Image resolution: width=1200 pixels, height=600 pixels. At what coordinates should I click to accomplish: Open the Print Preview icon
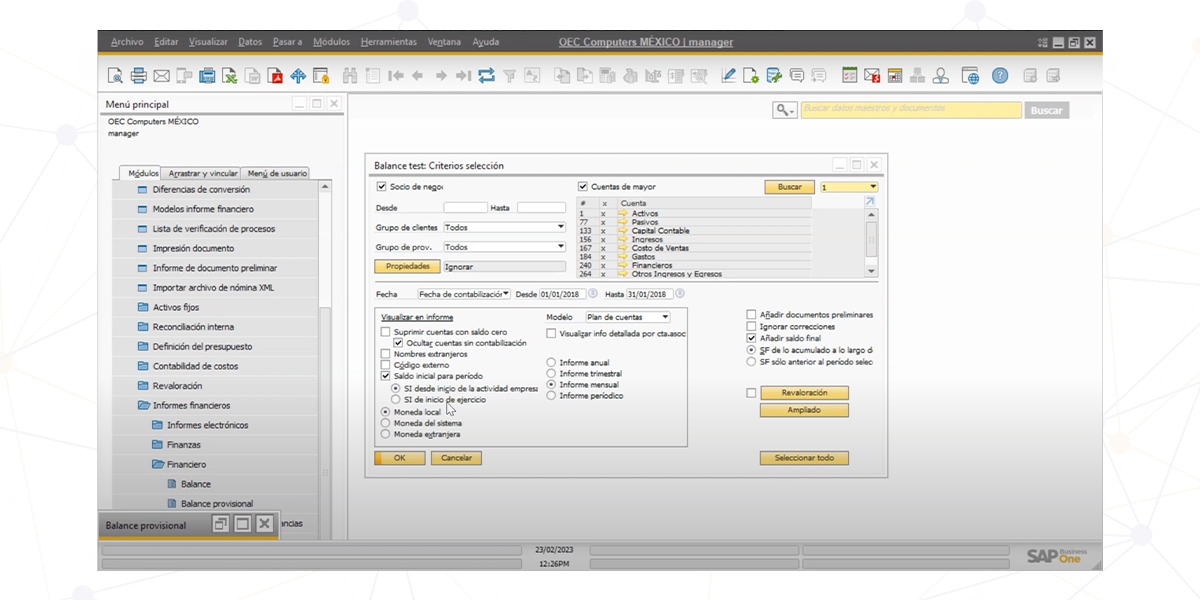(x=115, y=74)
